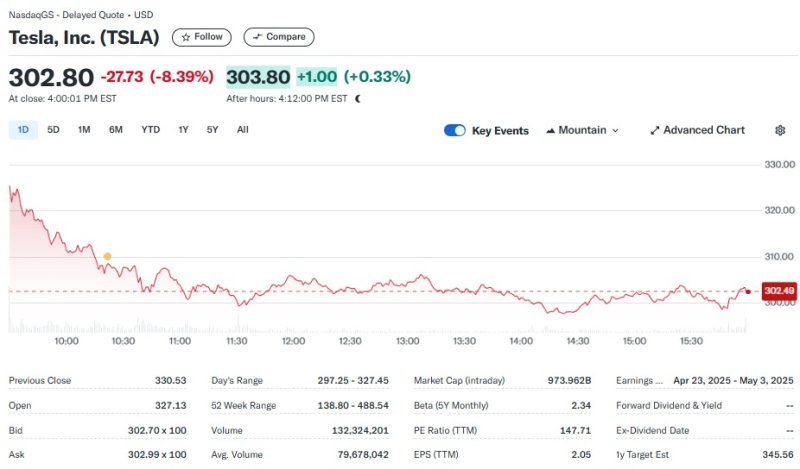Open chart settings gear icon
Screen dimensions: 800x469
tap(780, 130)
